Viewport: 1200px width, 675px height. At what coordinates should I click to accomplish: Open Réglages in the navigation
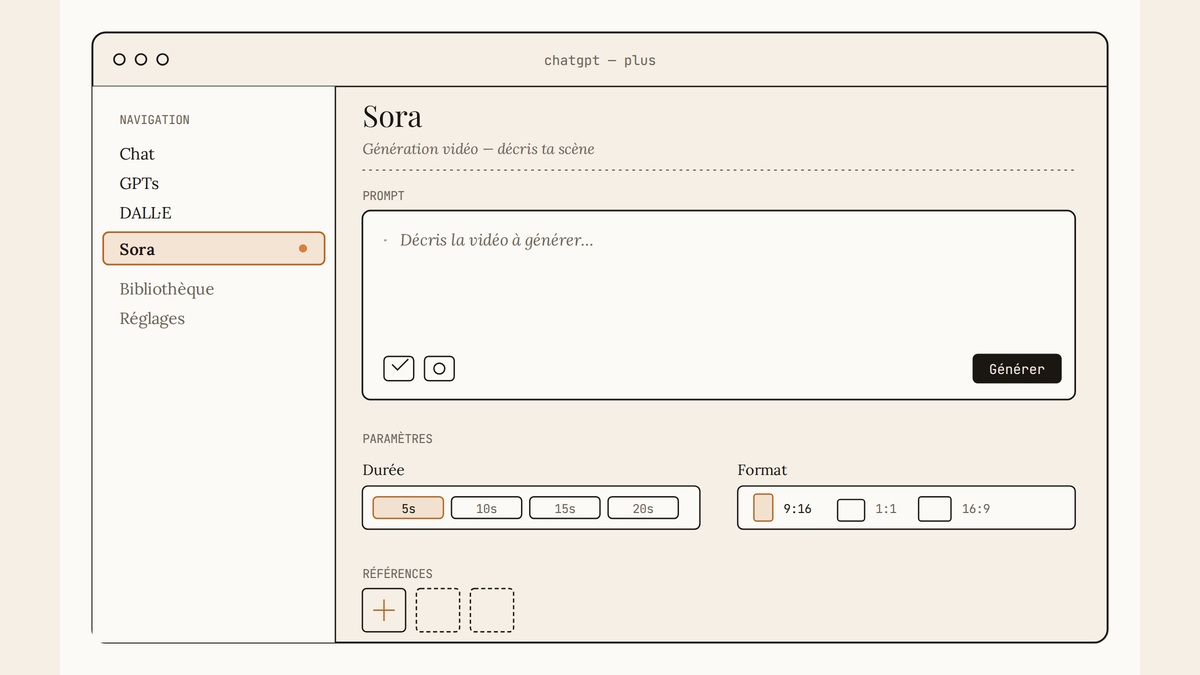click(x=152, y=319)
